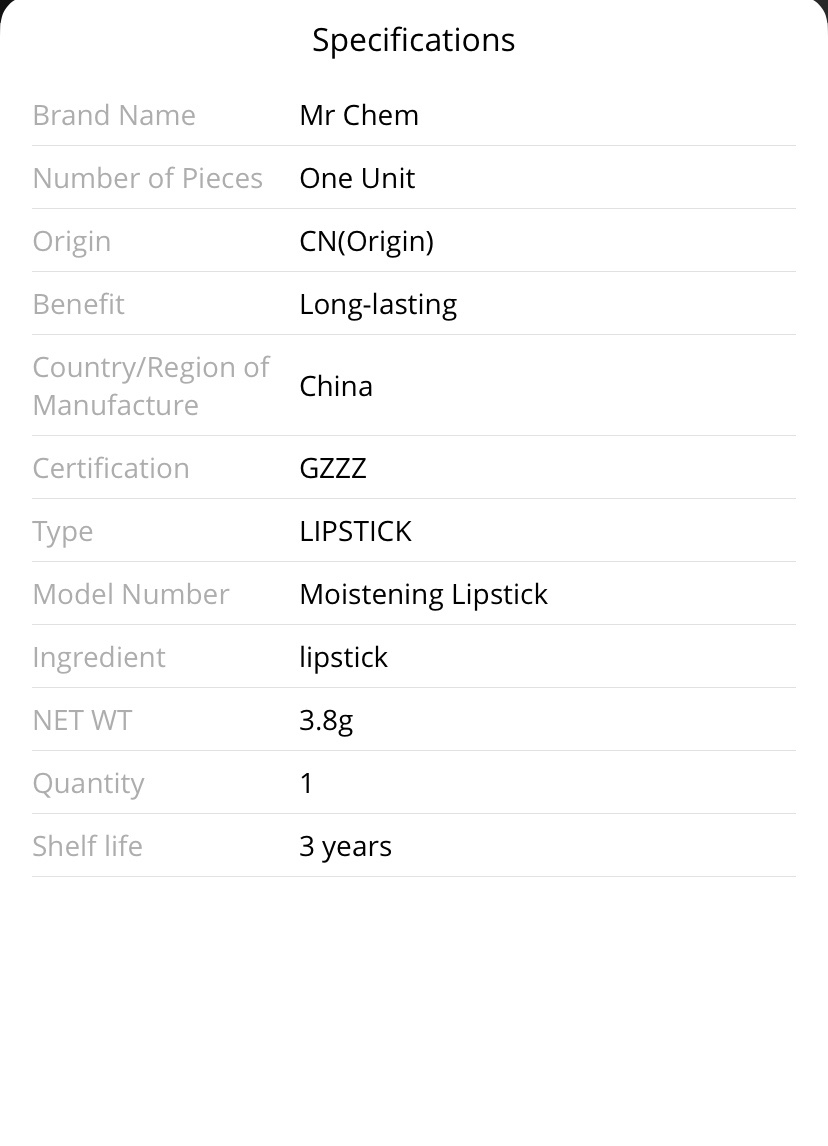The image size is (828, 1146).
Task: Tap the 3 years shelf life value
Action: pos(346,847)
